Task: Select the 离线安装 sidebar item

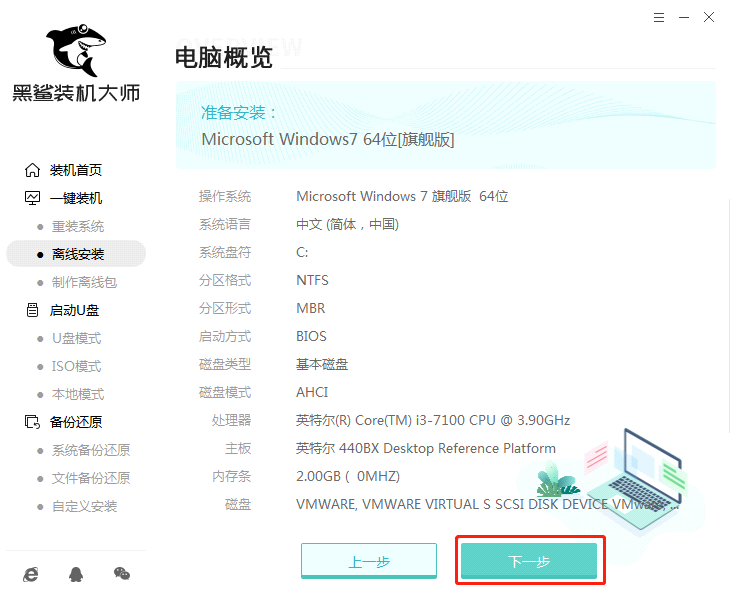Action: (x=77, y=254)
